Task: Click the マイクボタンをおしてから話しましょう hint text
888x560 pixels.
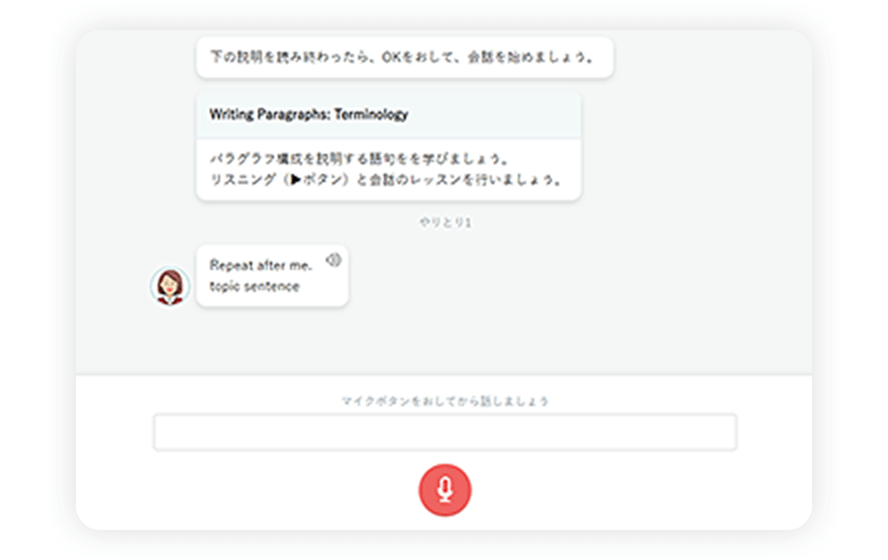Action: (444, 401)
